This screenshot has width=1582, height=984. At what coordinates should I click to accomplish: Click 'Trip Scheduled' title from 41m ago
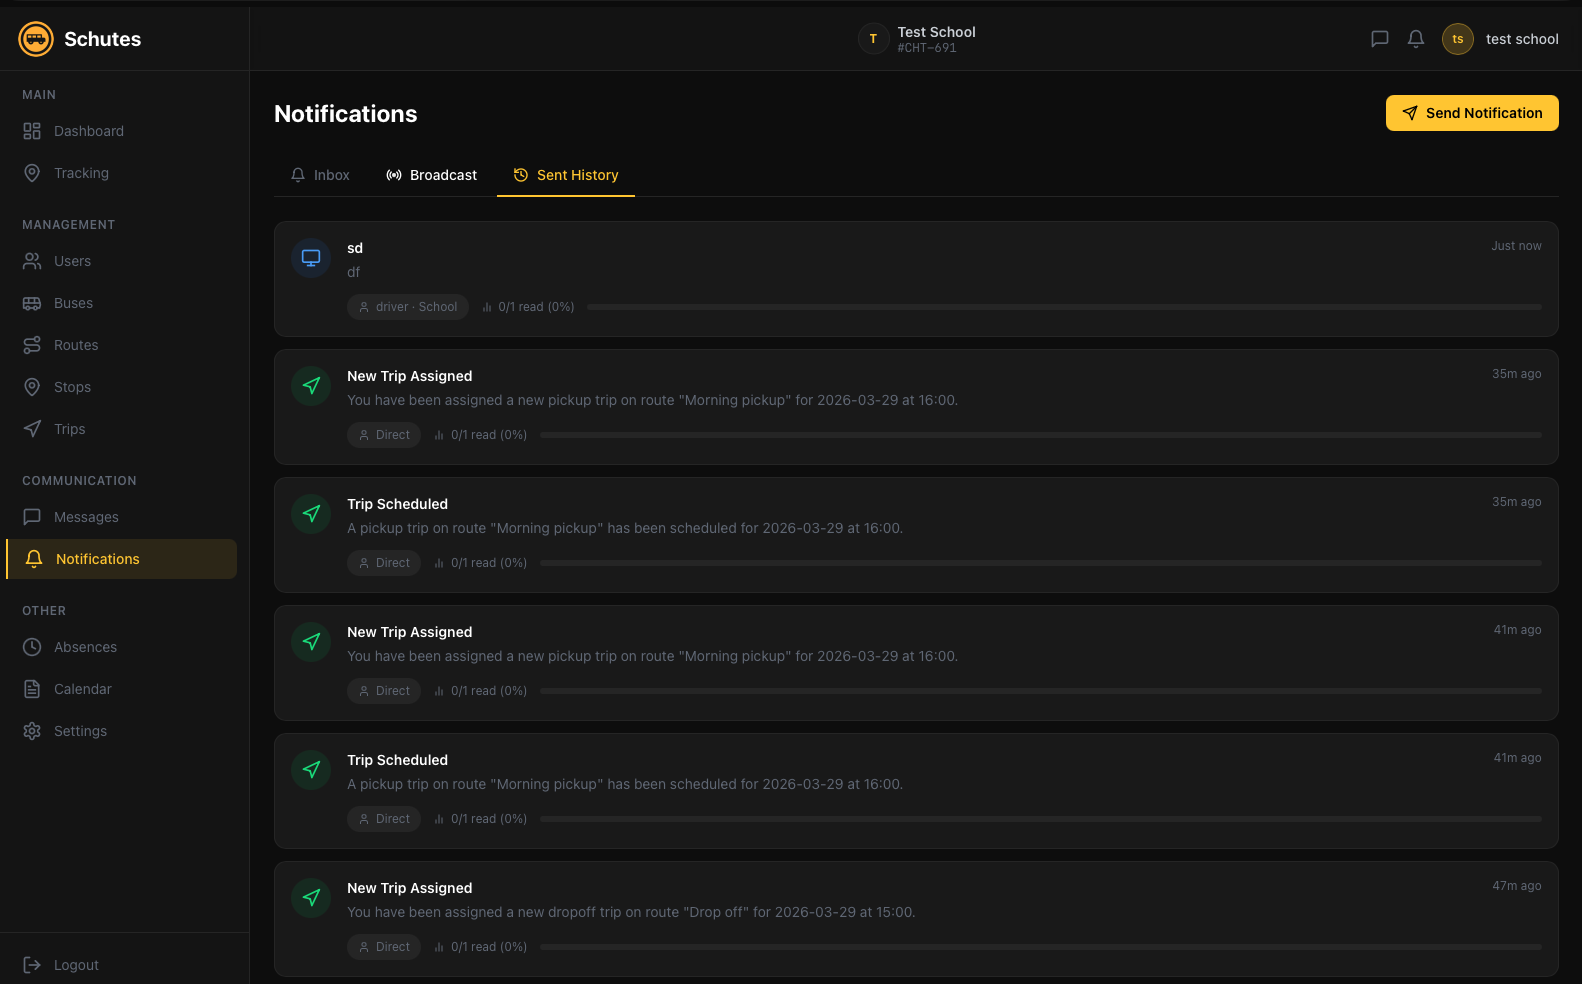point(397,760)
